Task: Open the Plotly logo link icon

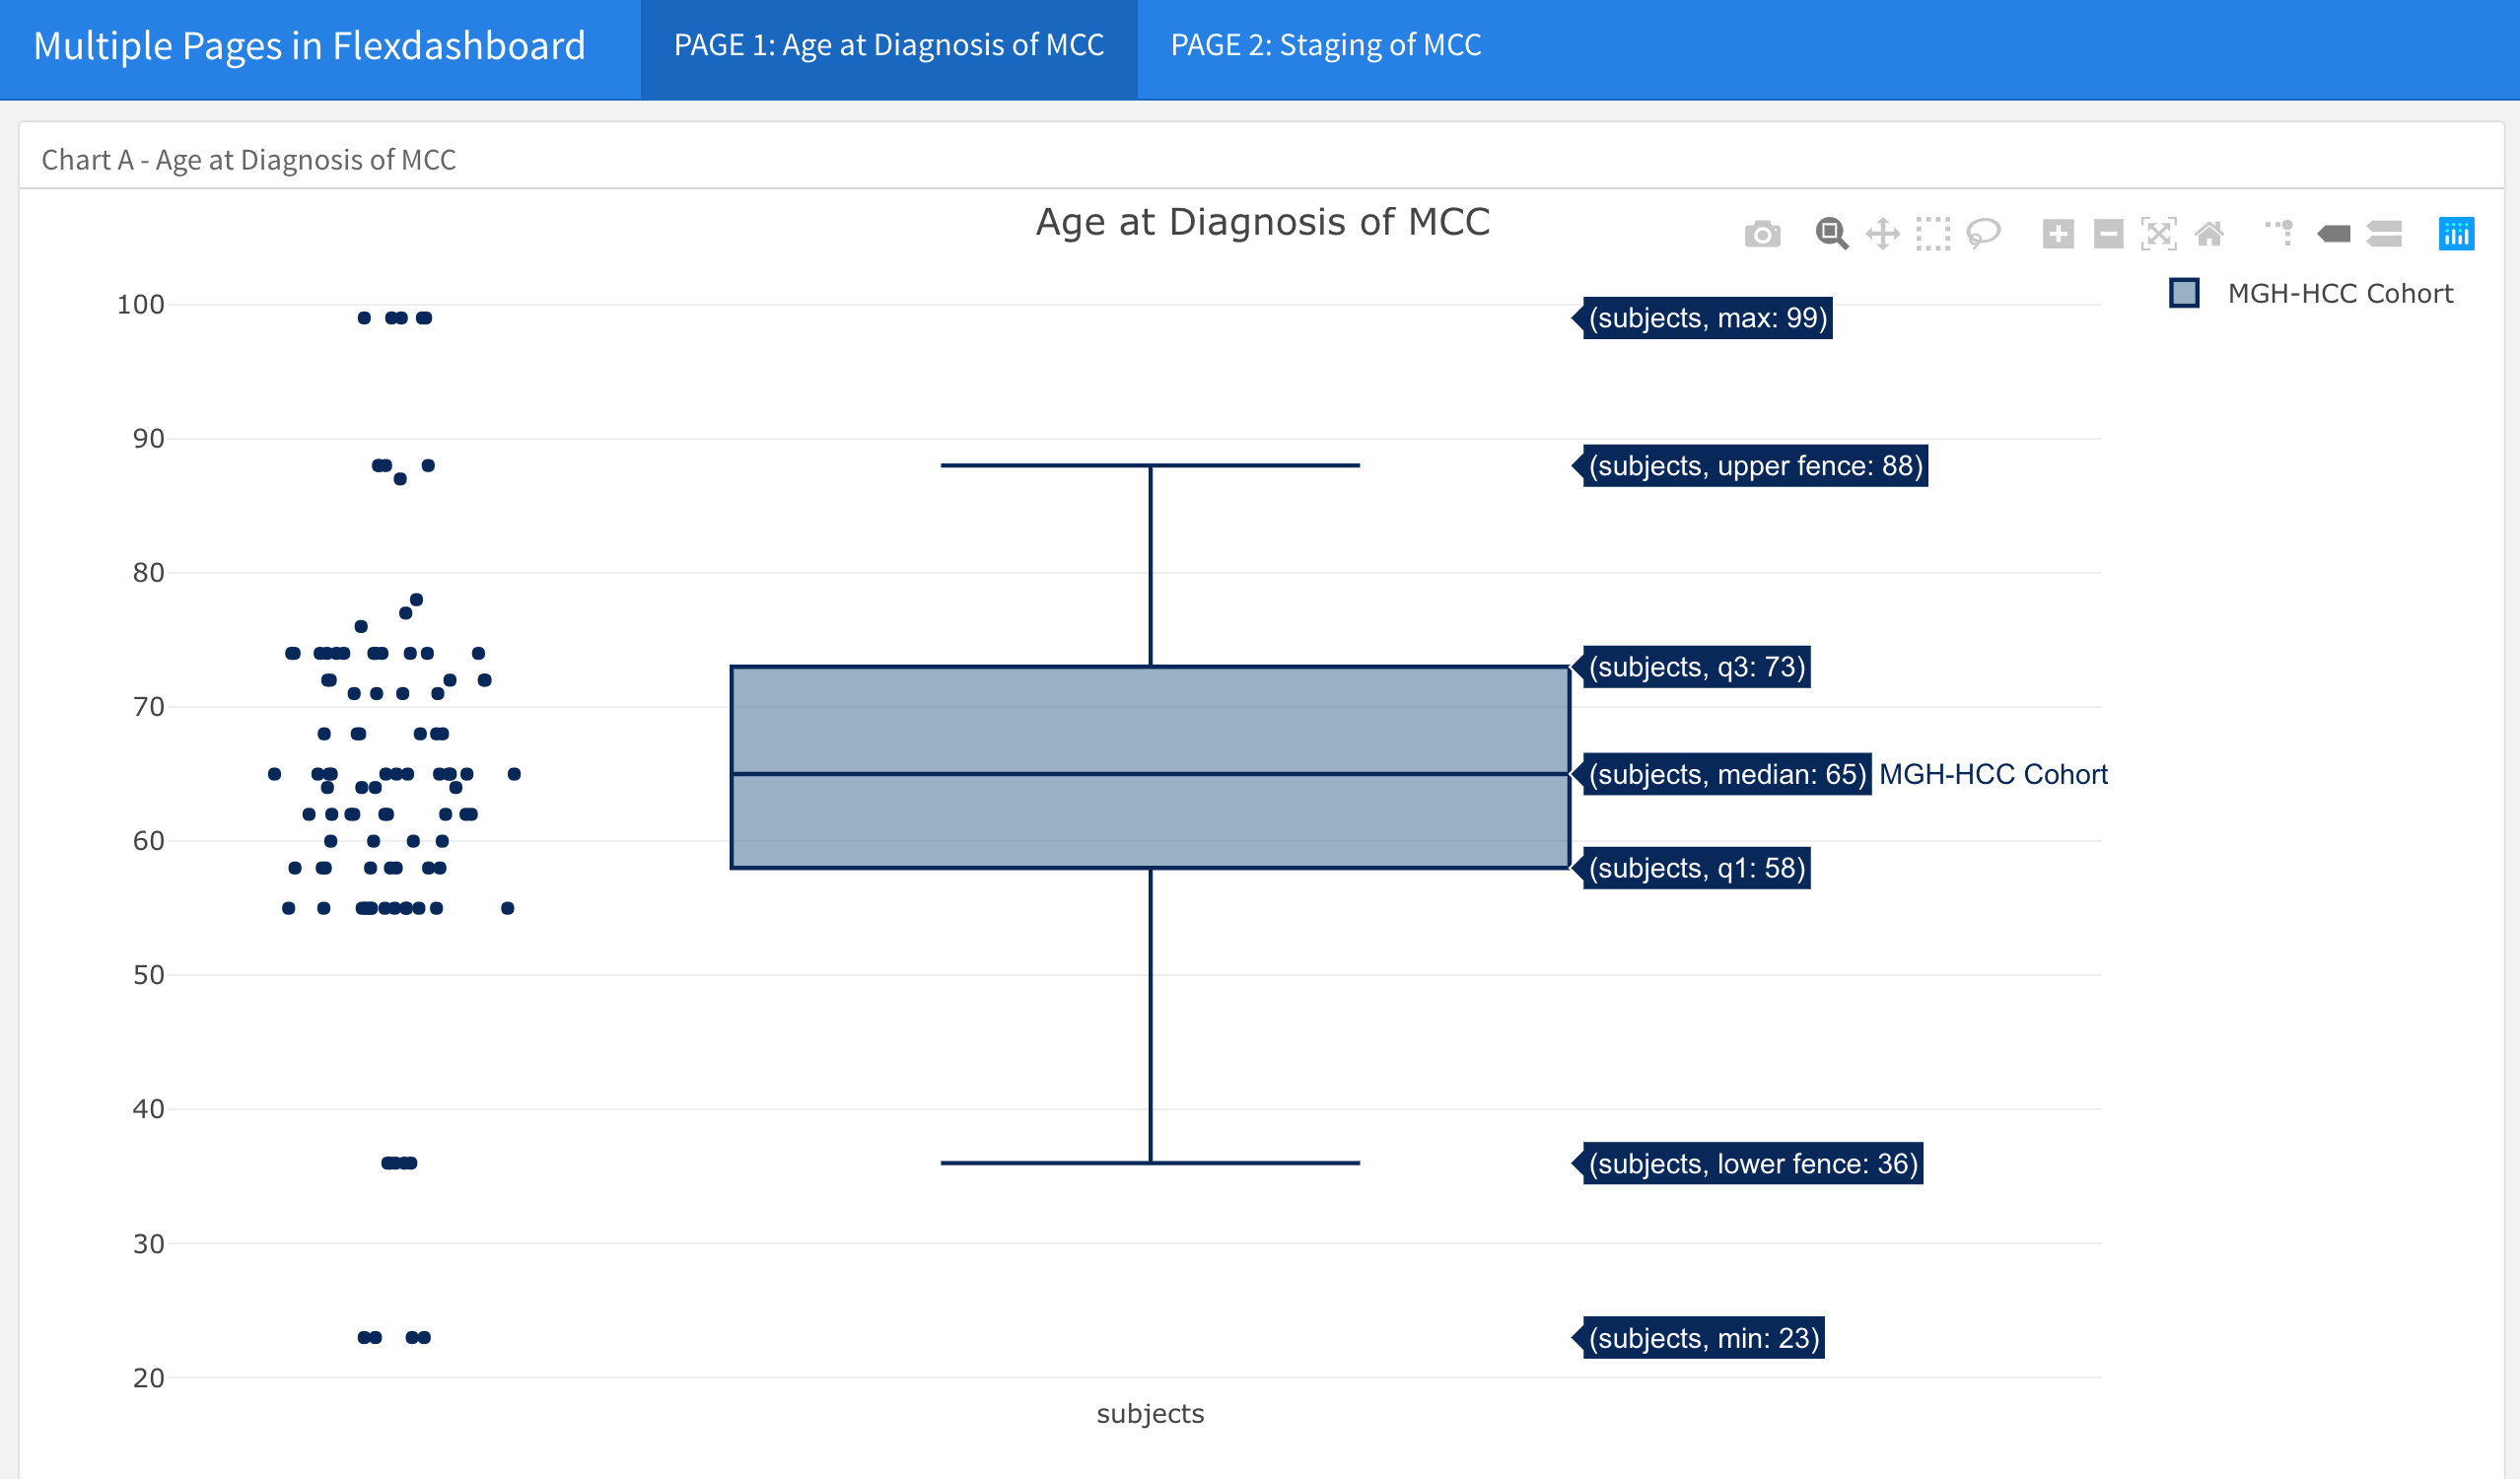Action: 2456,234
